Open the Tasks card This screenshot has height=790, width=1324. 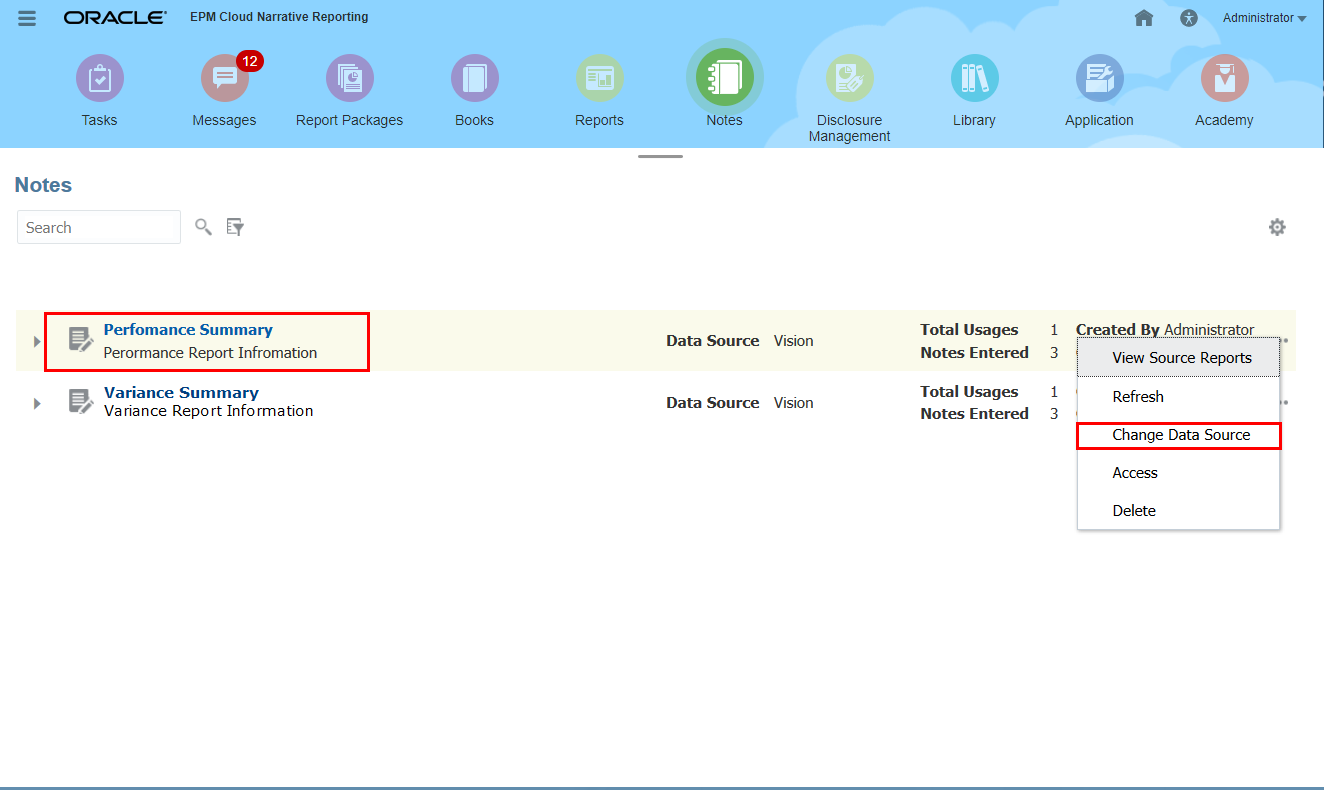point(99,91)
